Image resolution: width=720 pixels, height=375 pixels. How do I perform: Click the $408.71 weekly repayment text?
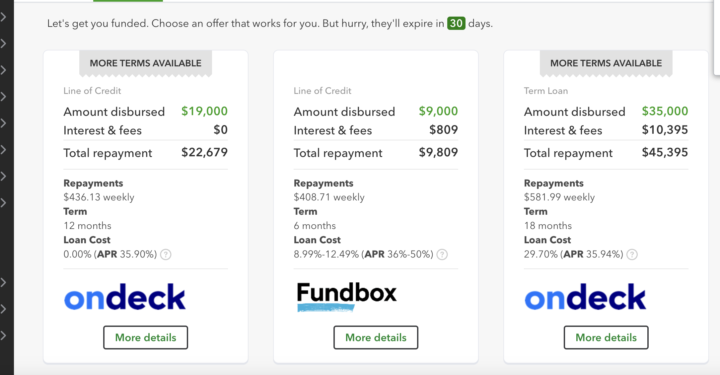click(x=329, y=197)
